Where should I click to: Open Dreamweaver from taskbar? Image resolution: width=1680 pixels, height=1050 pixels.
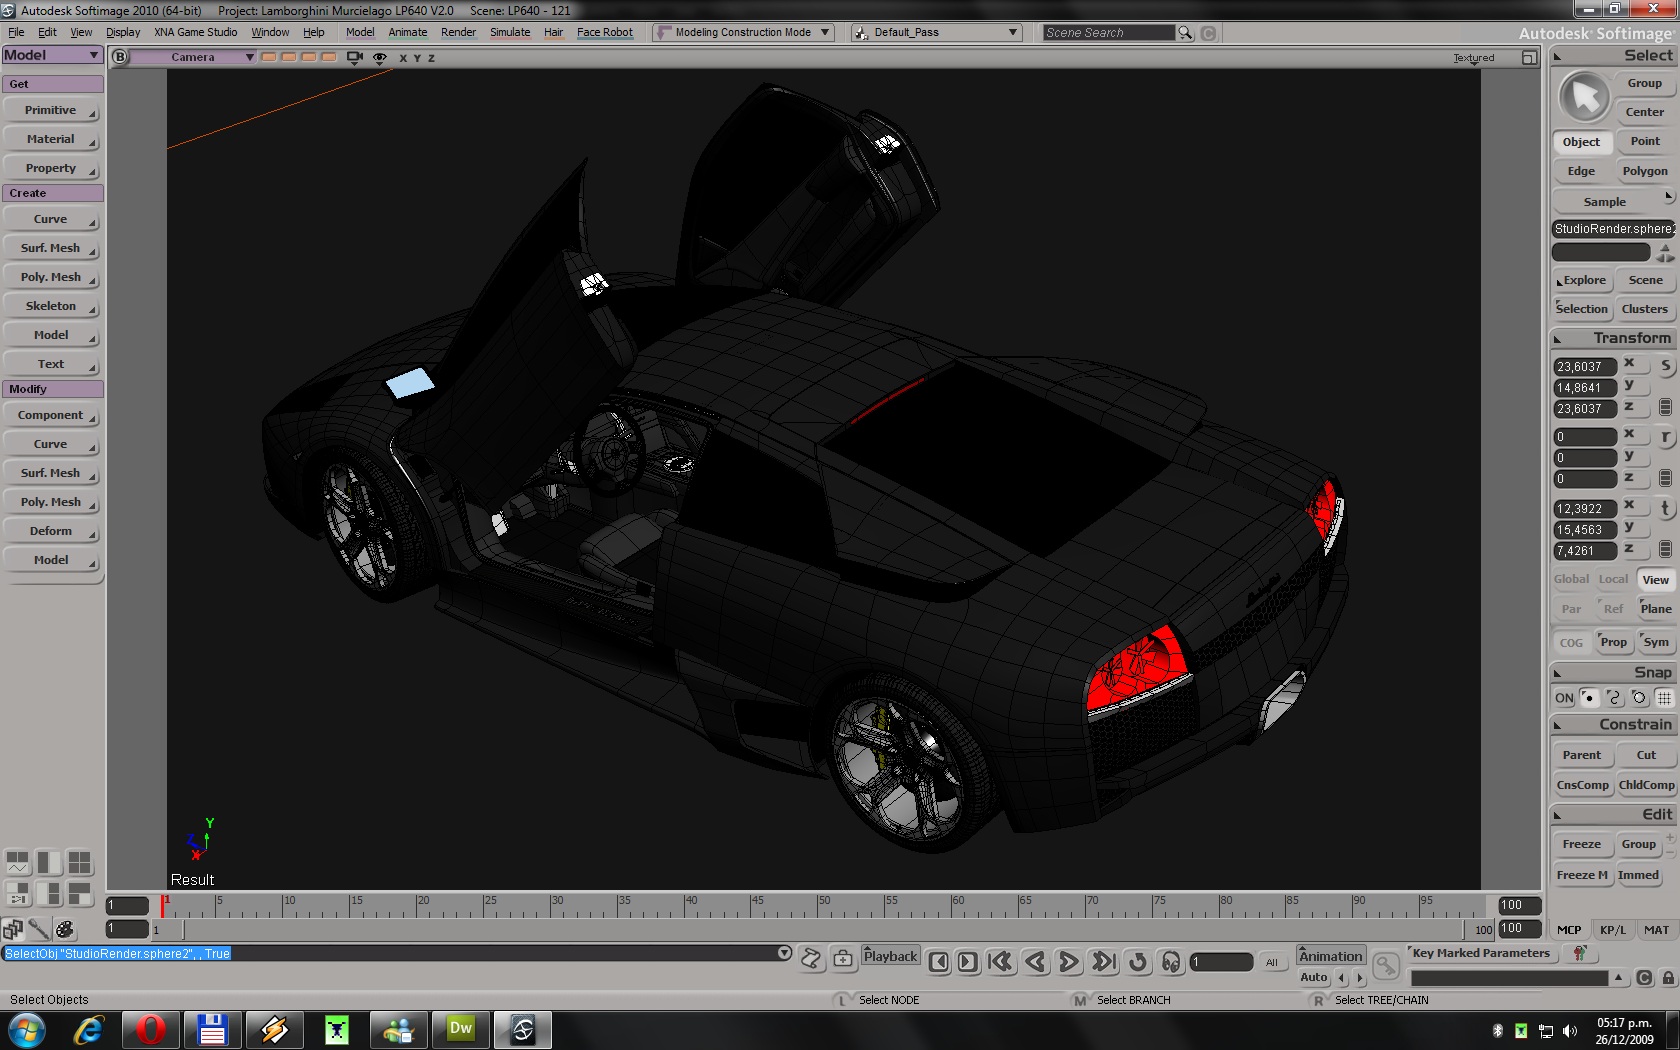460,1030
